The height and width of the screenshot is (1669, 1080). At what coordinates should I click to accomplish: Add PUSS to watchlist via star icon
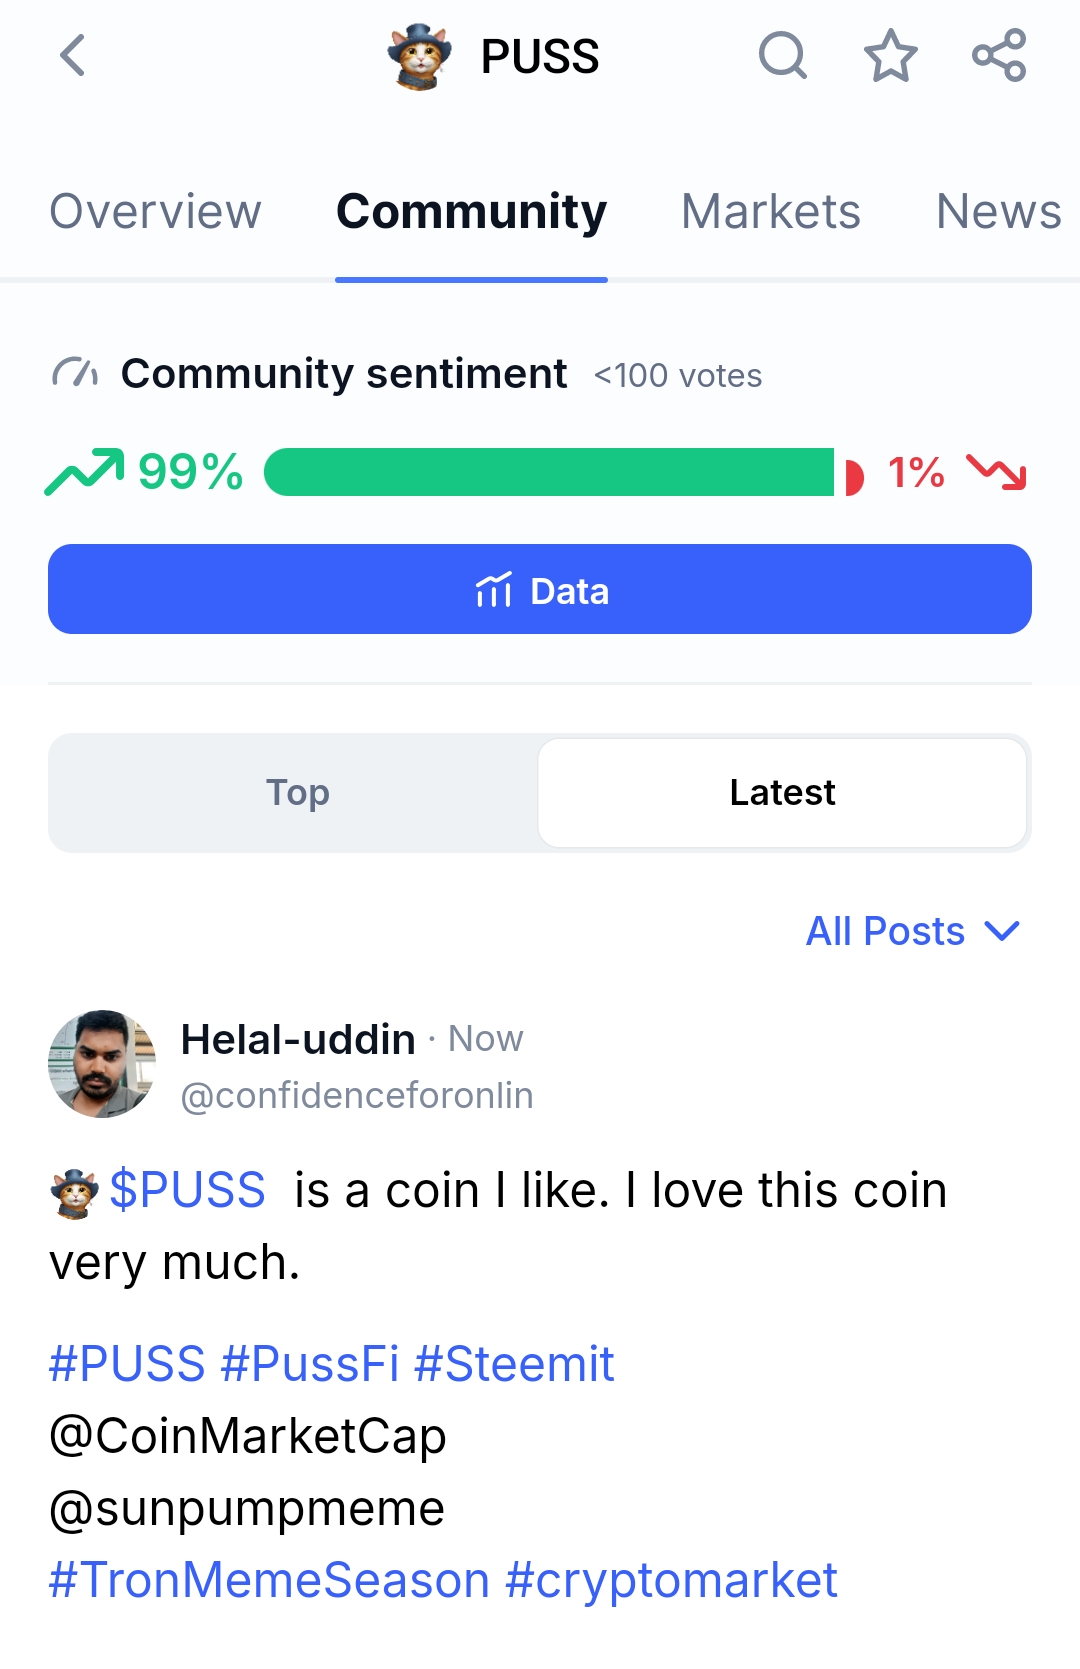tap(890, 55)
